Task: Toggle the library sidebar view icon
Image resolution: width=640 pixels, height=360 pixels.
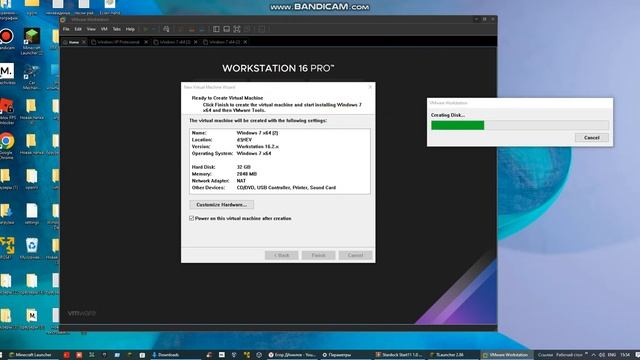Action: tap(216, 29)
